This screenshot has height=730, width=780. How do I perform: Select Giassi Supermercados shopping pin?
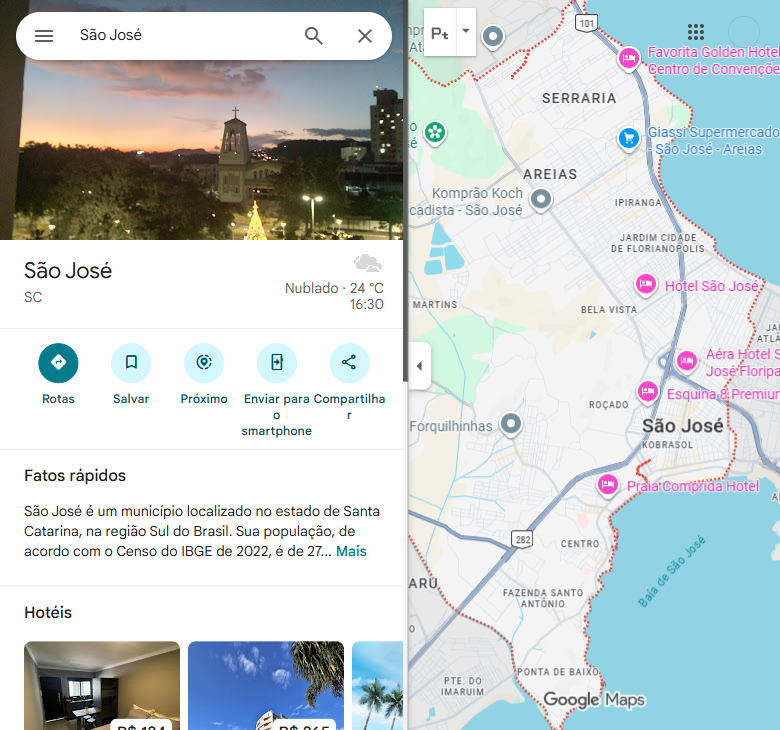(629, 139)
